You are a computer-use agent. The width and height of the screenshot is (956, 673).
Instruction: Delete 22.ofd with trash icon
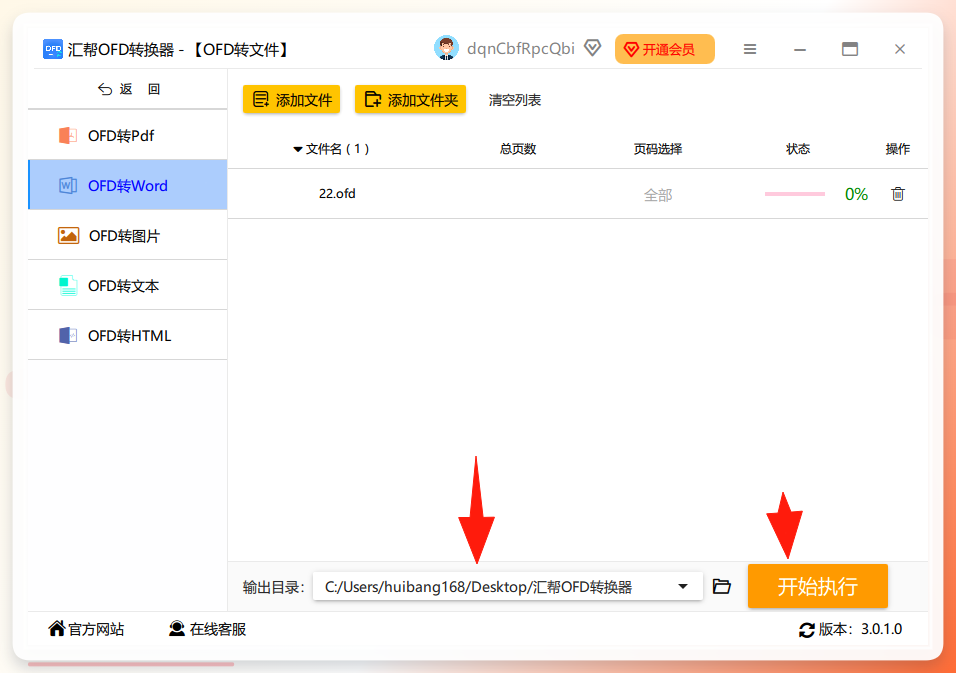[897, 194]
